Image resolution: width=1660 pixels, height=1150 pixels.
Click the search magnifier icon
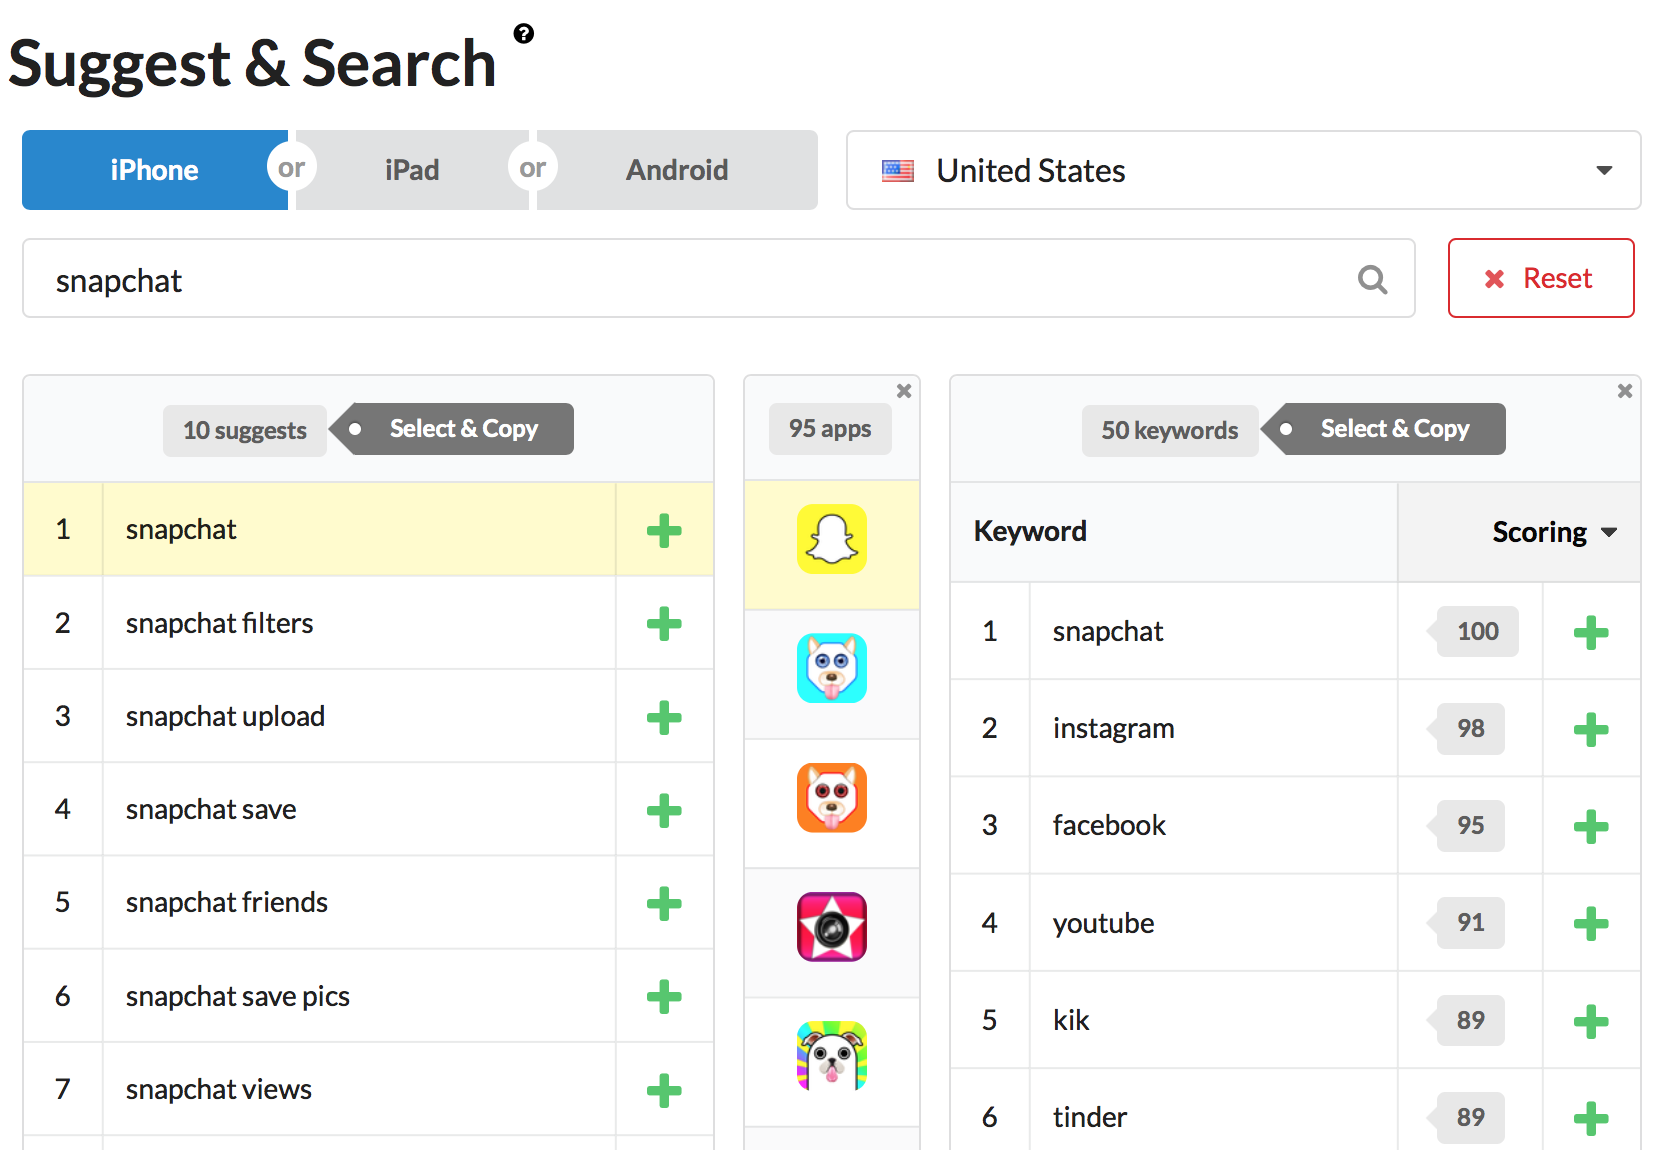pos(1372,280)
